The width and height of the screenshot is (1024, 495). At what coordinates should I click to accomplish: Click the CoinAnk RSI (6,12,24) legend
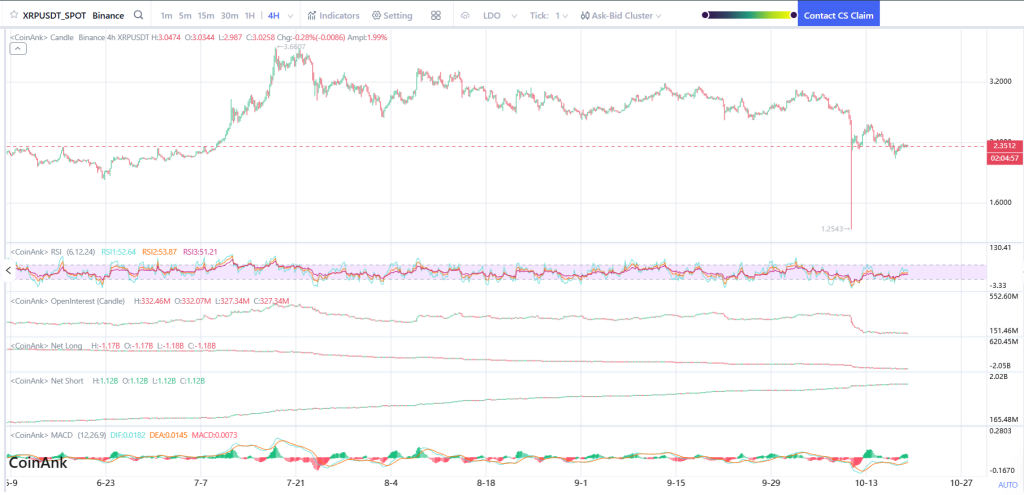click(x=53, y=251)
